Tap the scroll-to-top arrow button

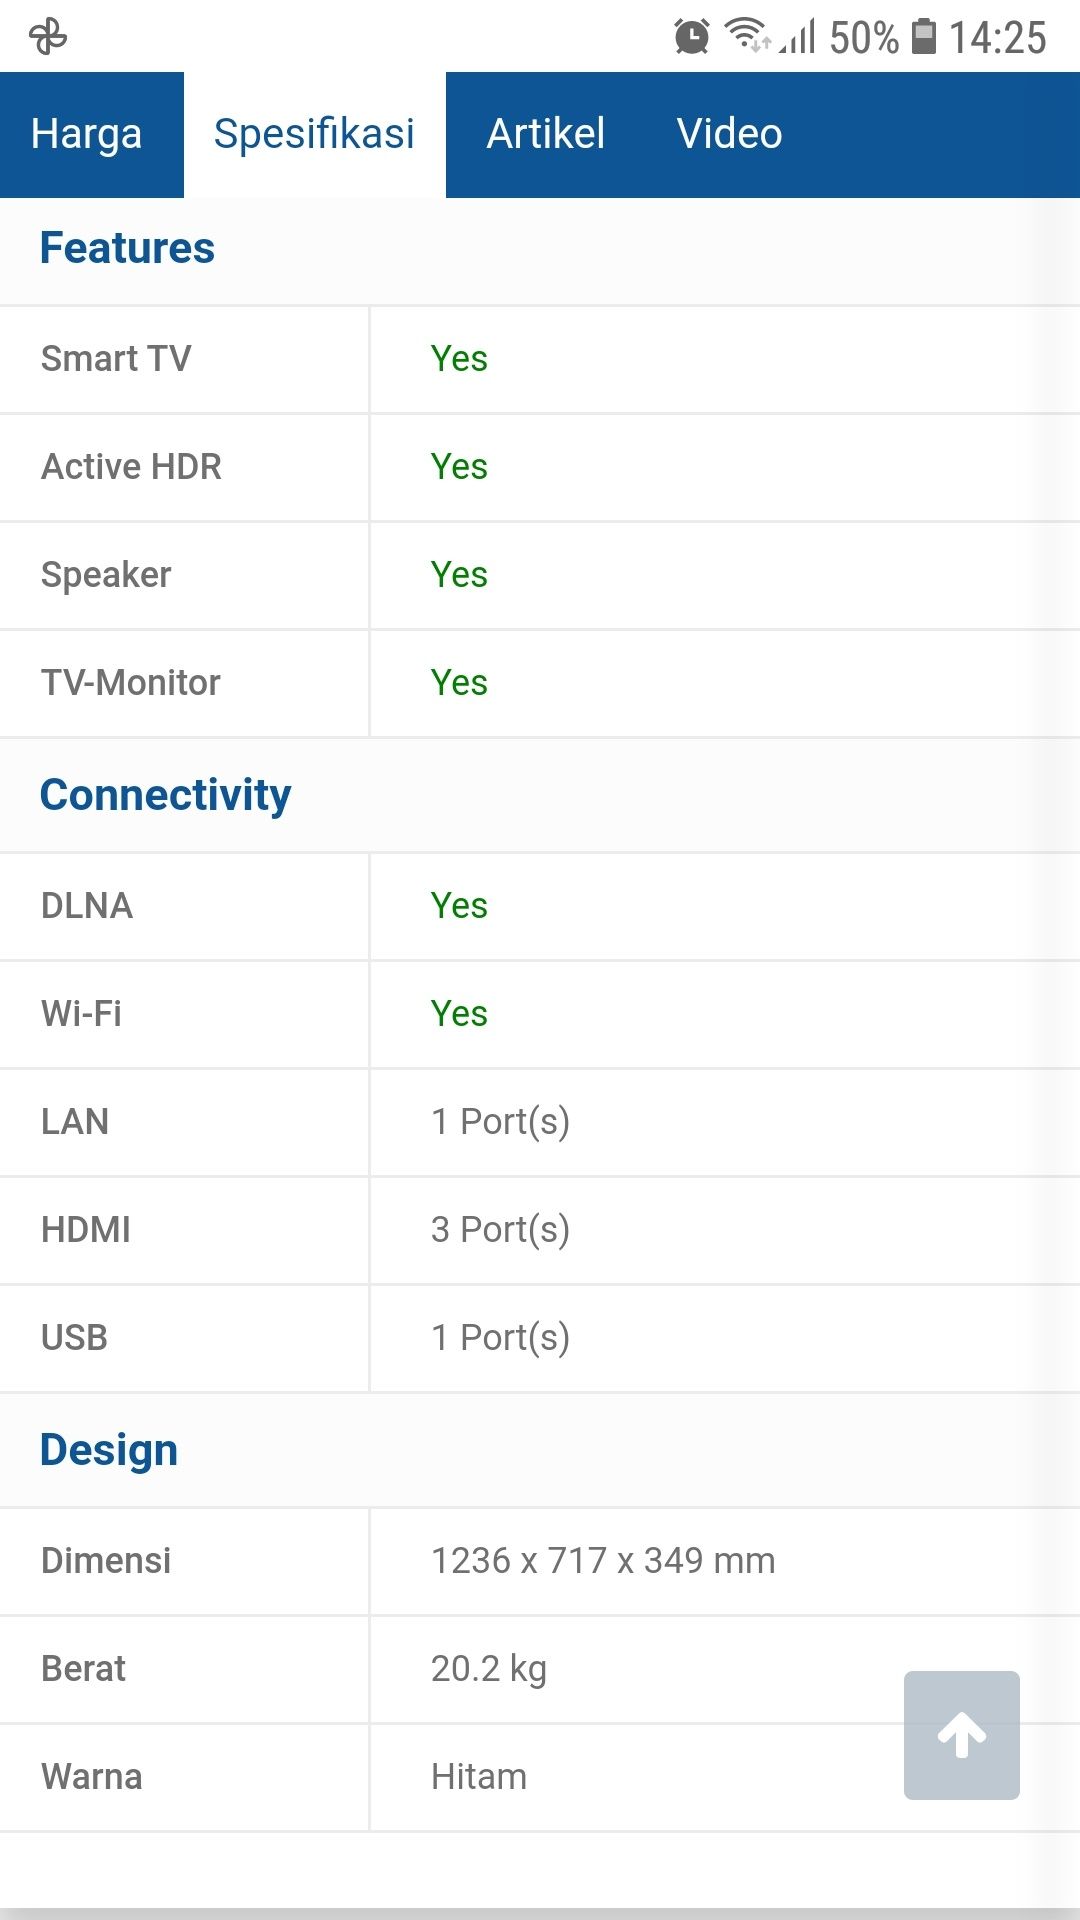[x=961, y=1735]
